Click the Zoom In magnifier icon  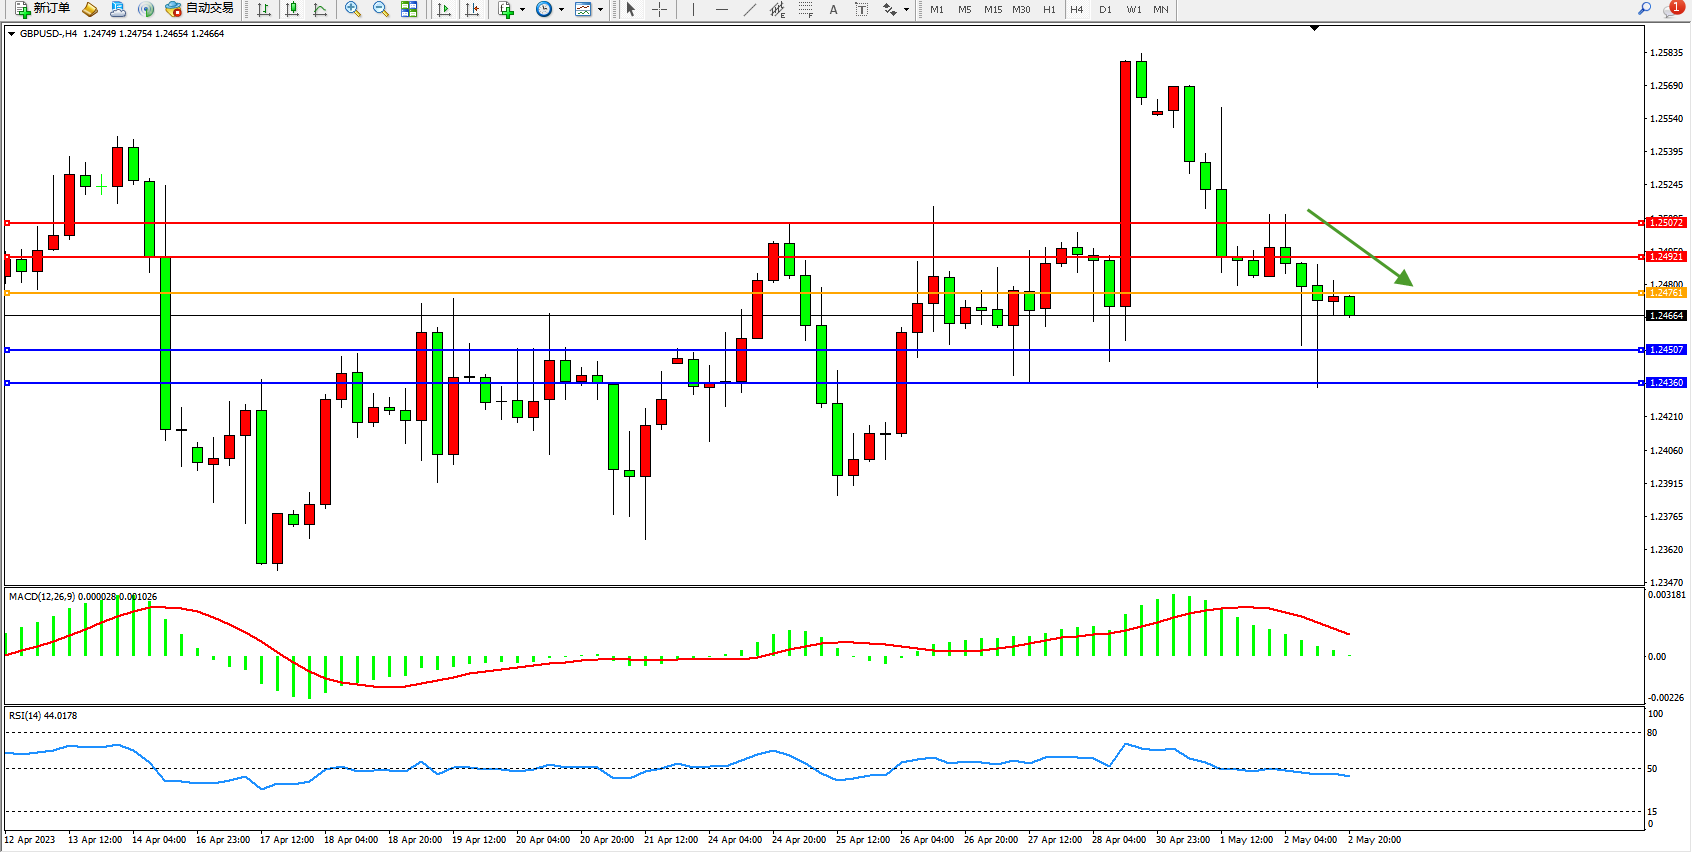(352, 9)
